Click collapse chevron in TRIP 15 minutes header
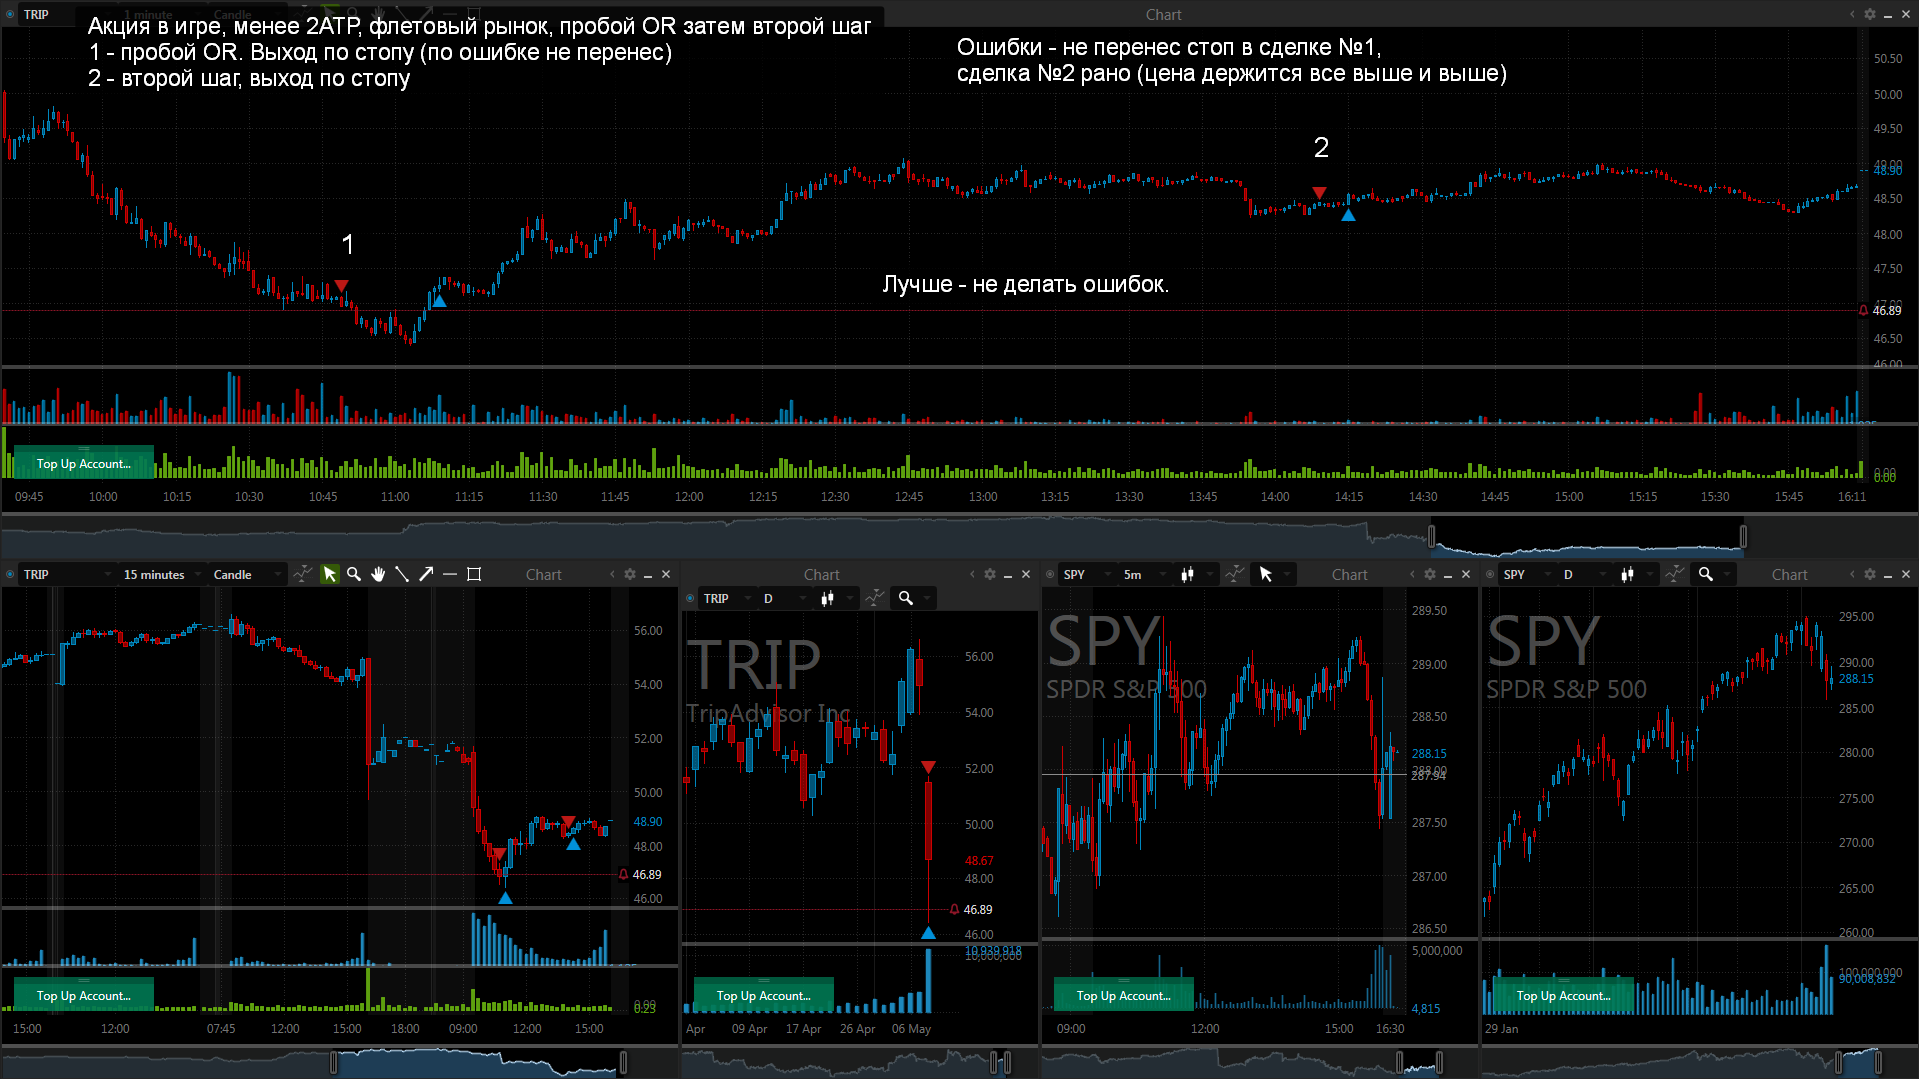 pos(612,574)
